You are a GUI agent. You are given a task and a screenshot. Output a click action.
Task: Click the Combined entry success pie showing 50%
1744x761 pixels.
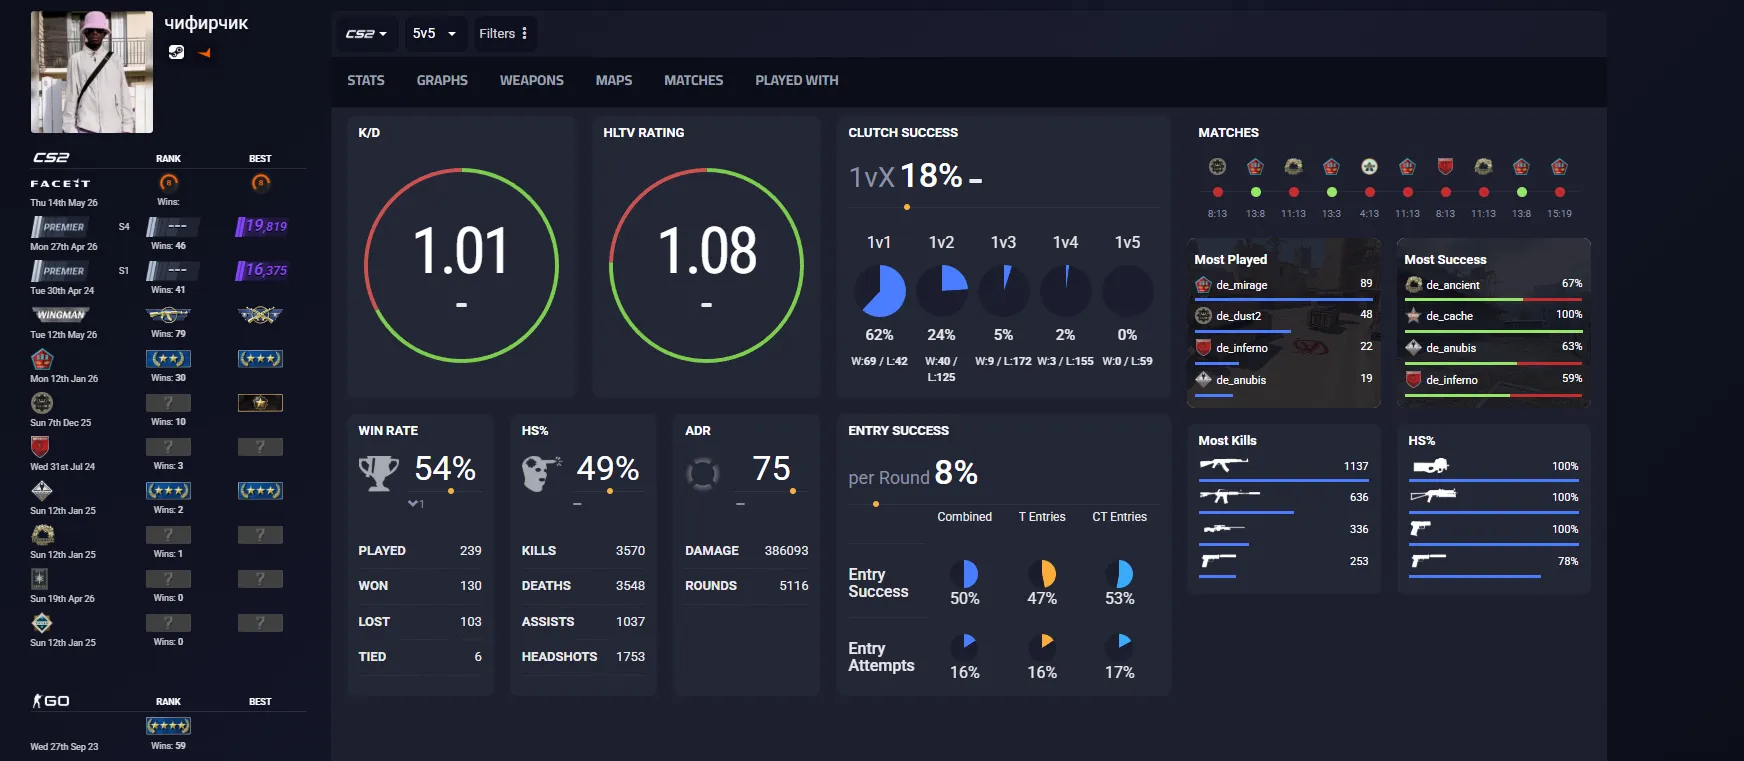point(964,573)
